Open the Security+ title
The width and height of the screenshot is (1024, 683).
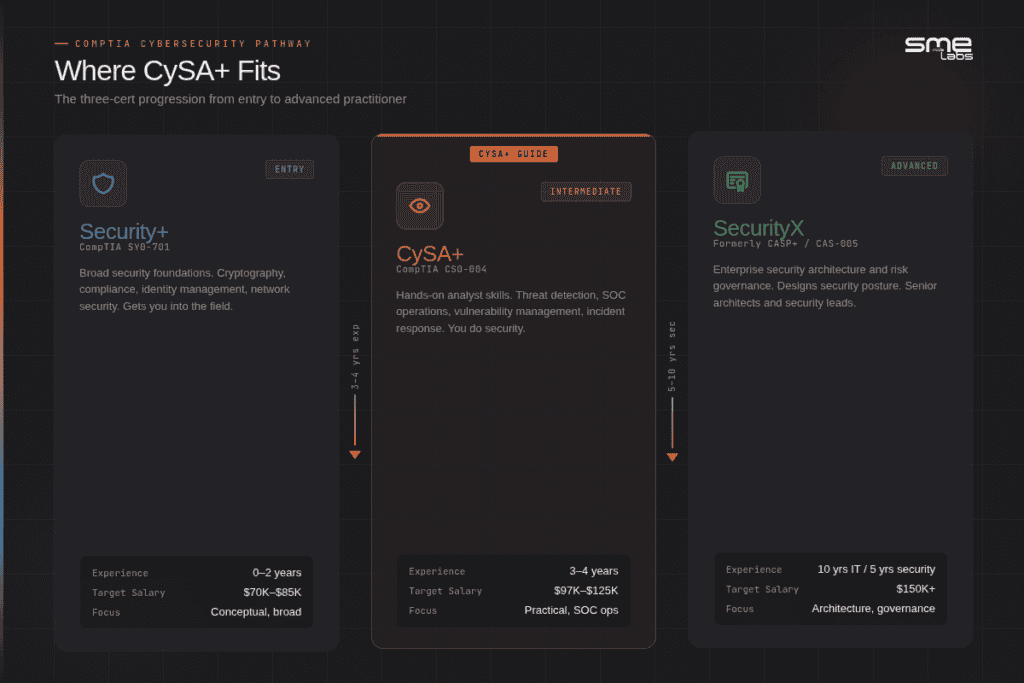[x=123, y=231]
